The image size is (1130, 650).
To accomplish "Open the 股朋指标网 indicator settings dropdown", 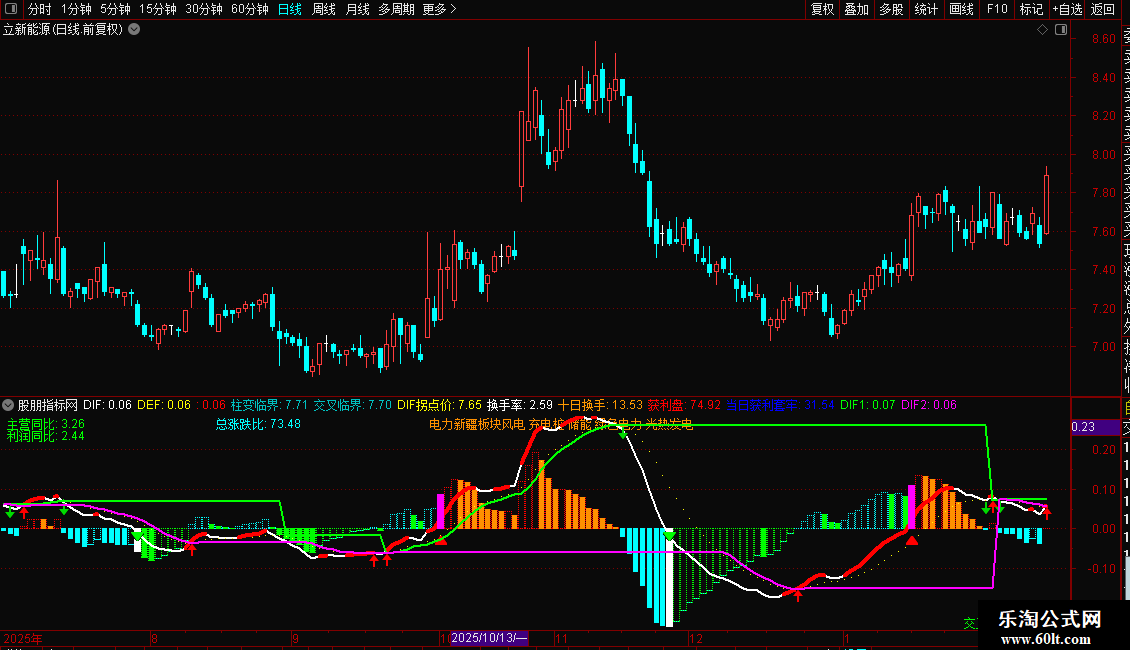I will click(8, 405).
